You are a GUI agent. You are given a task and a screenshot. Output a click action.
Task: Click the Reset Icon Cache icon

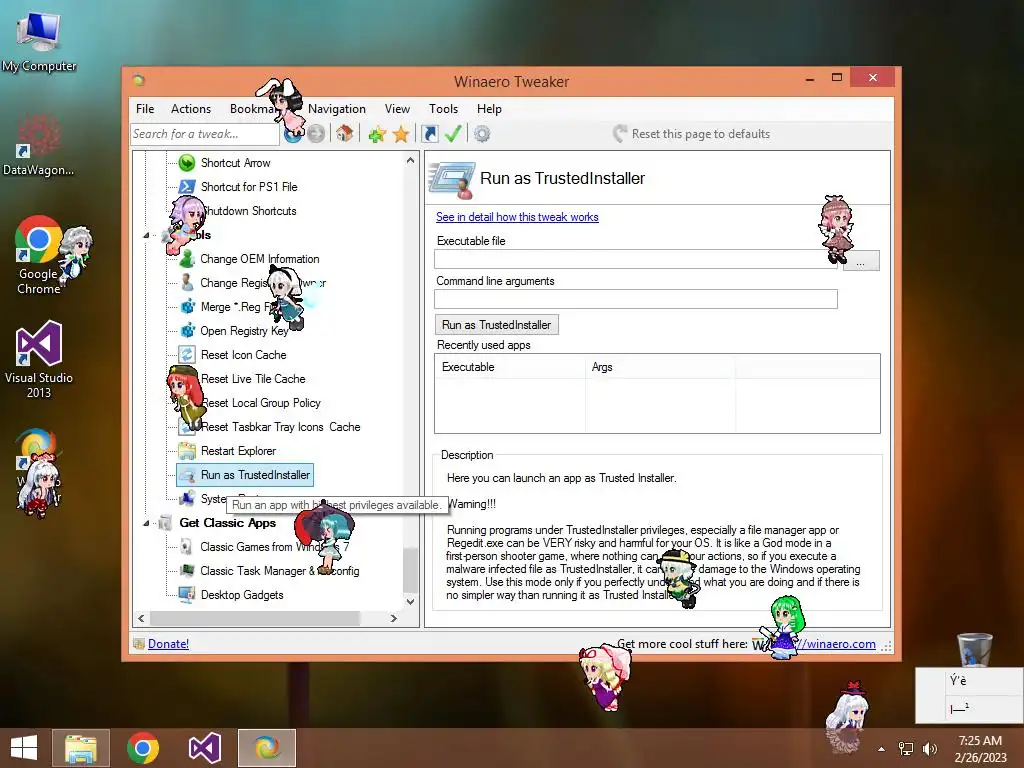[187, 355]
